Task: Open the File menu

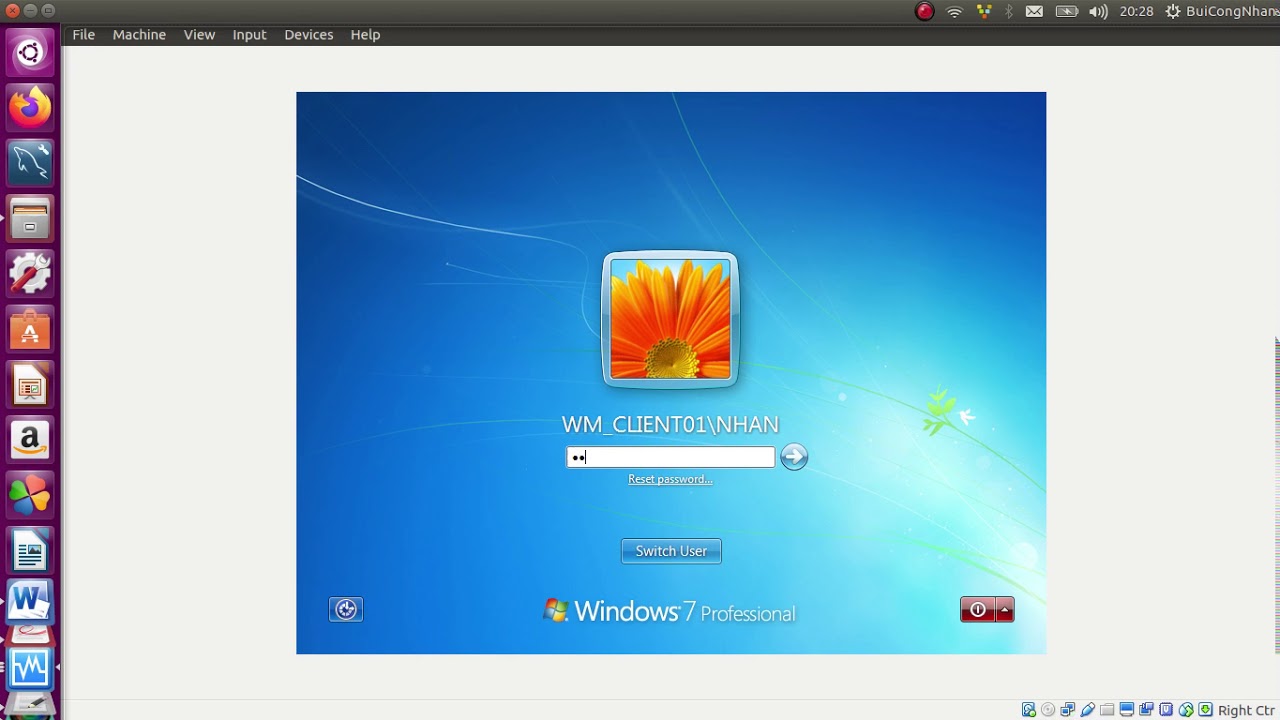Action: (84, 34)
